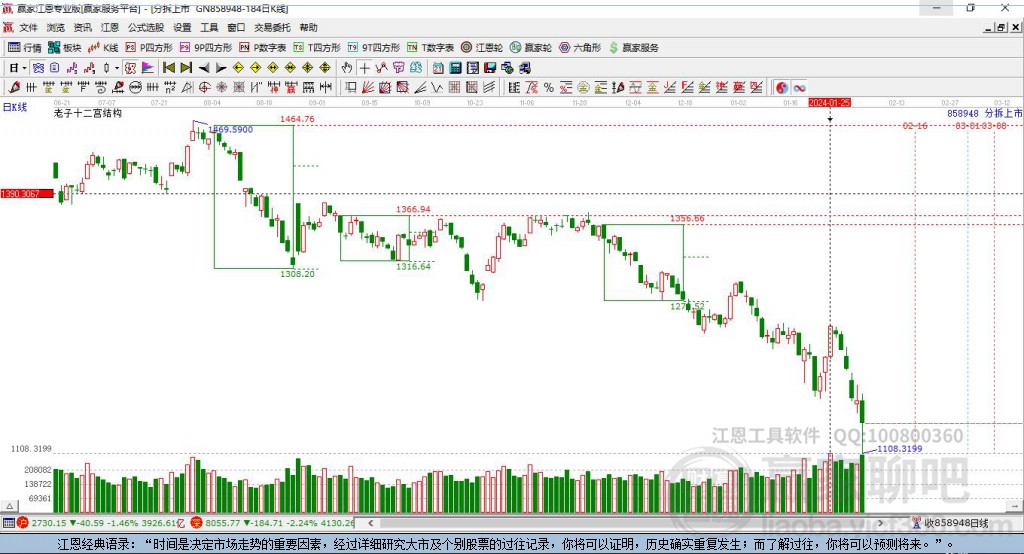Click the 老子十二宫结构 indicator title
The image size is (1024, 554).
(88, 113)
